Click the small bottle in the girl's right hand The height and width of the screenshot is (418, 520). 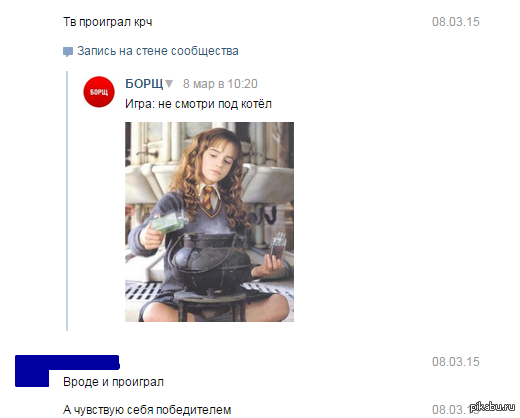click(x=278, y=246)
